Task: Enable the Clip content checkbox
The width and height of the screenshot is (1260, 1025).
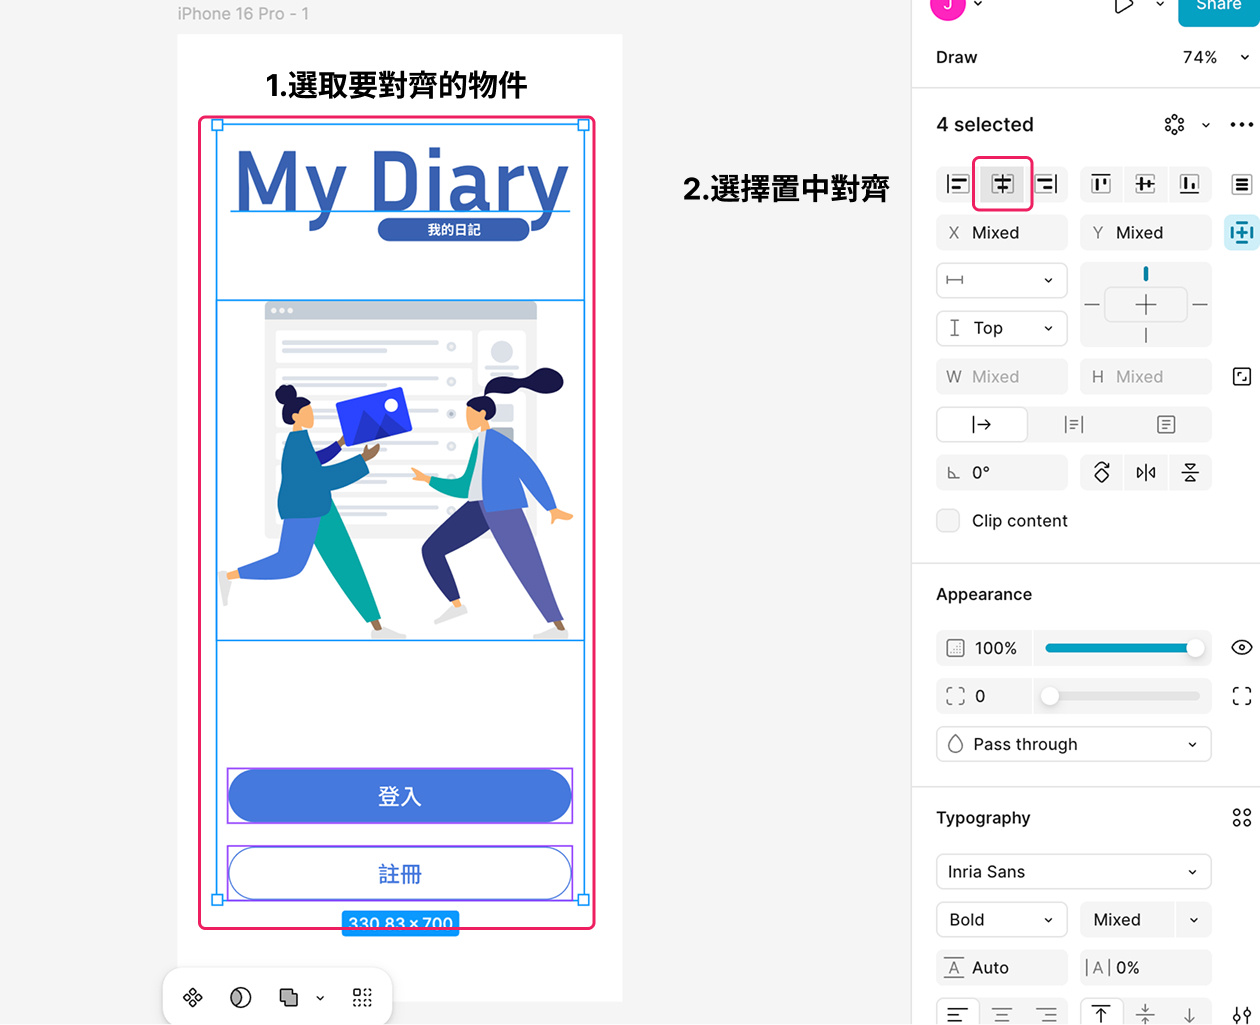Action: coord(948,521)
